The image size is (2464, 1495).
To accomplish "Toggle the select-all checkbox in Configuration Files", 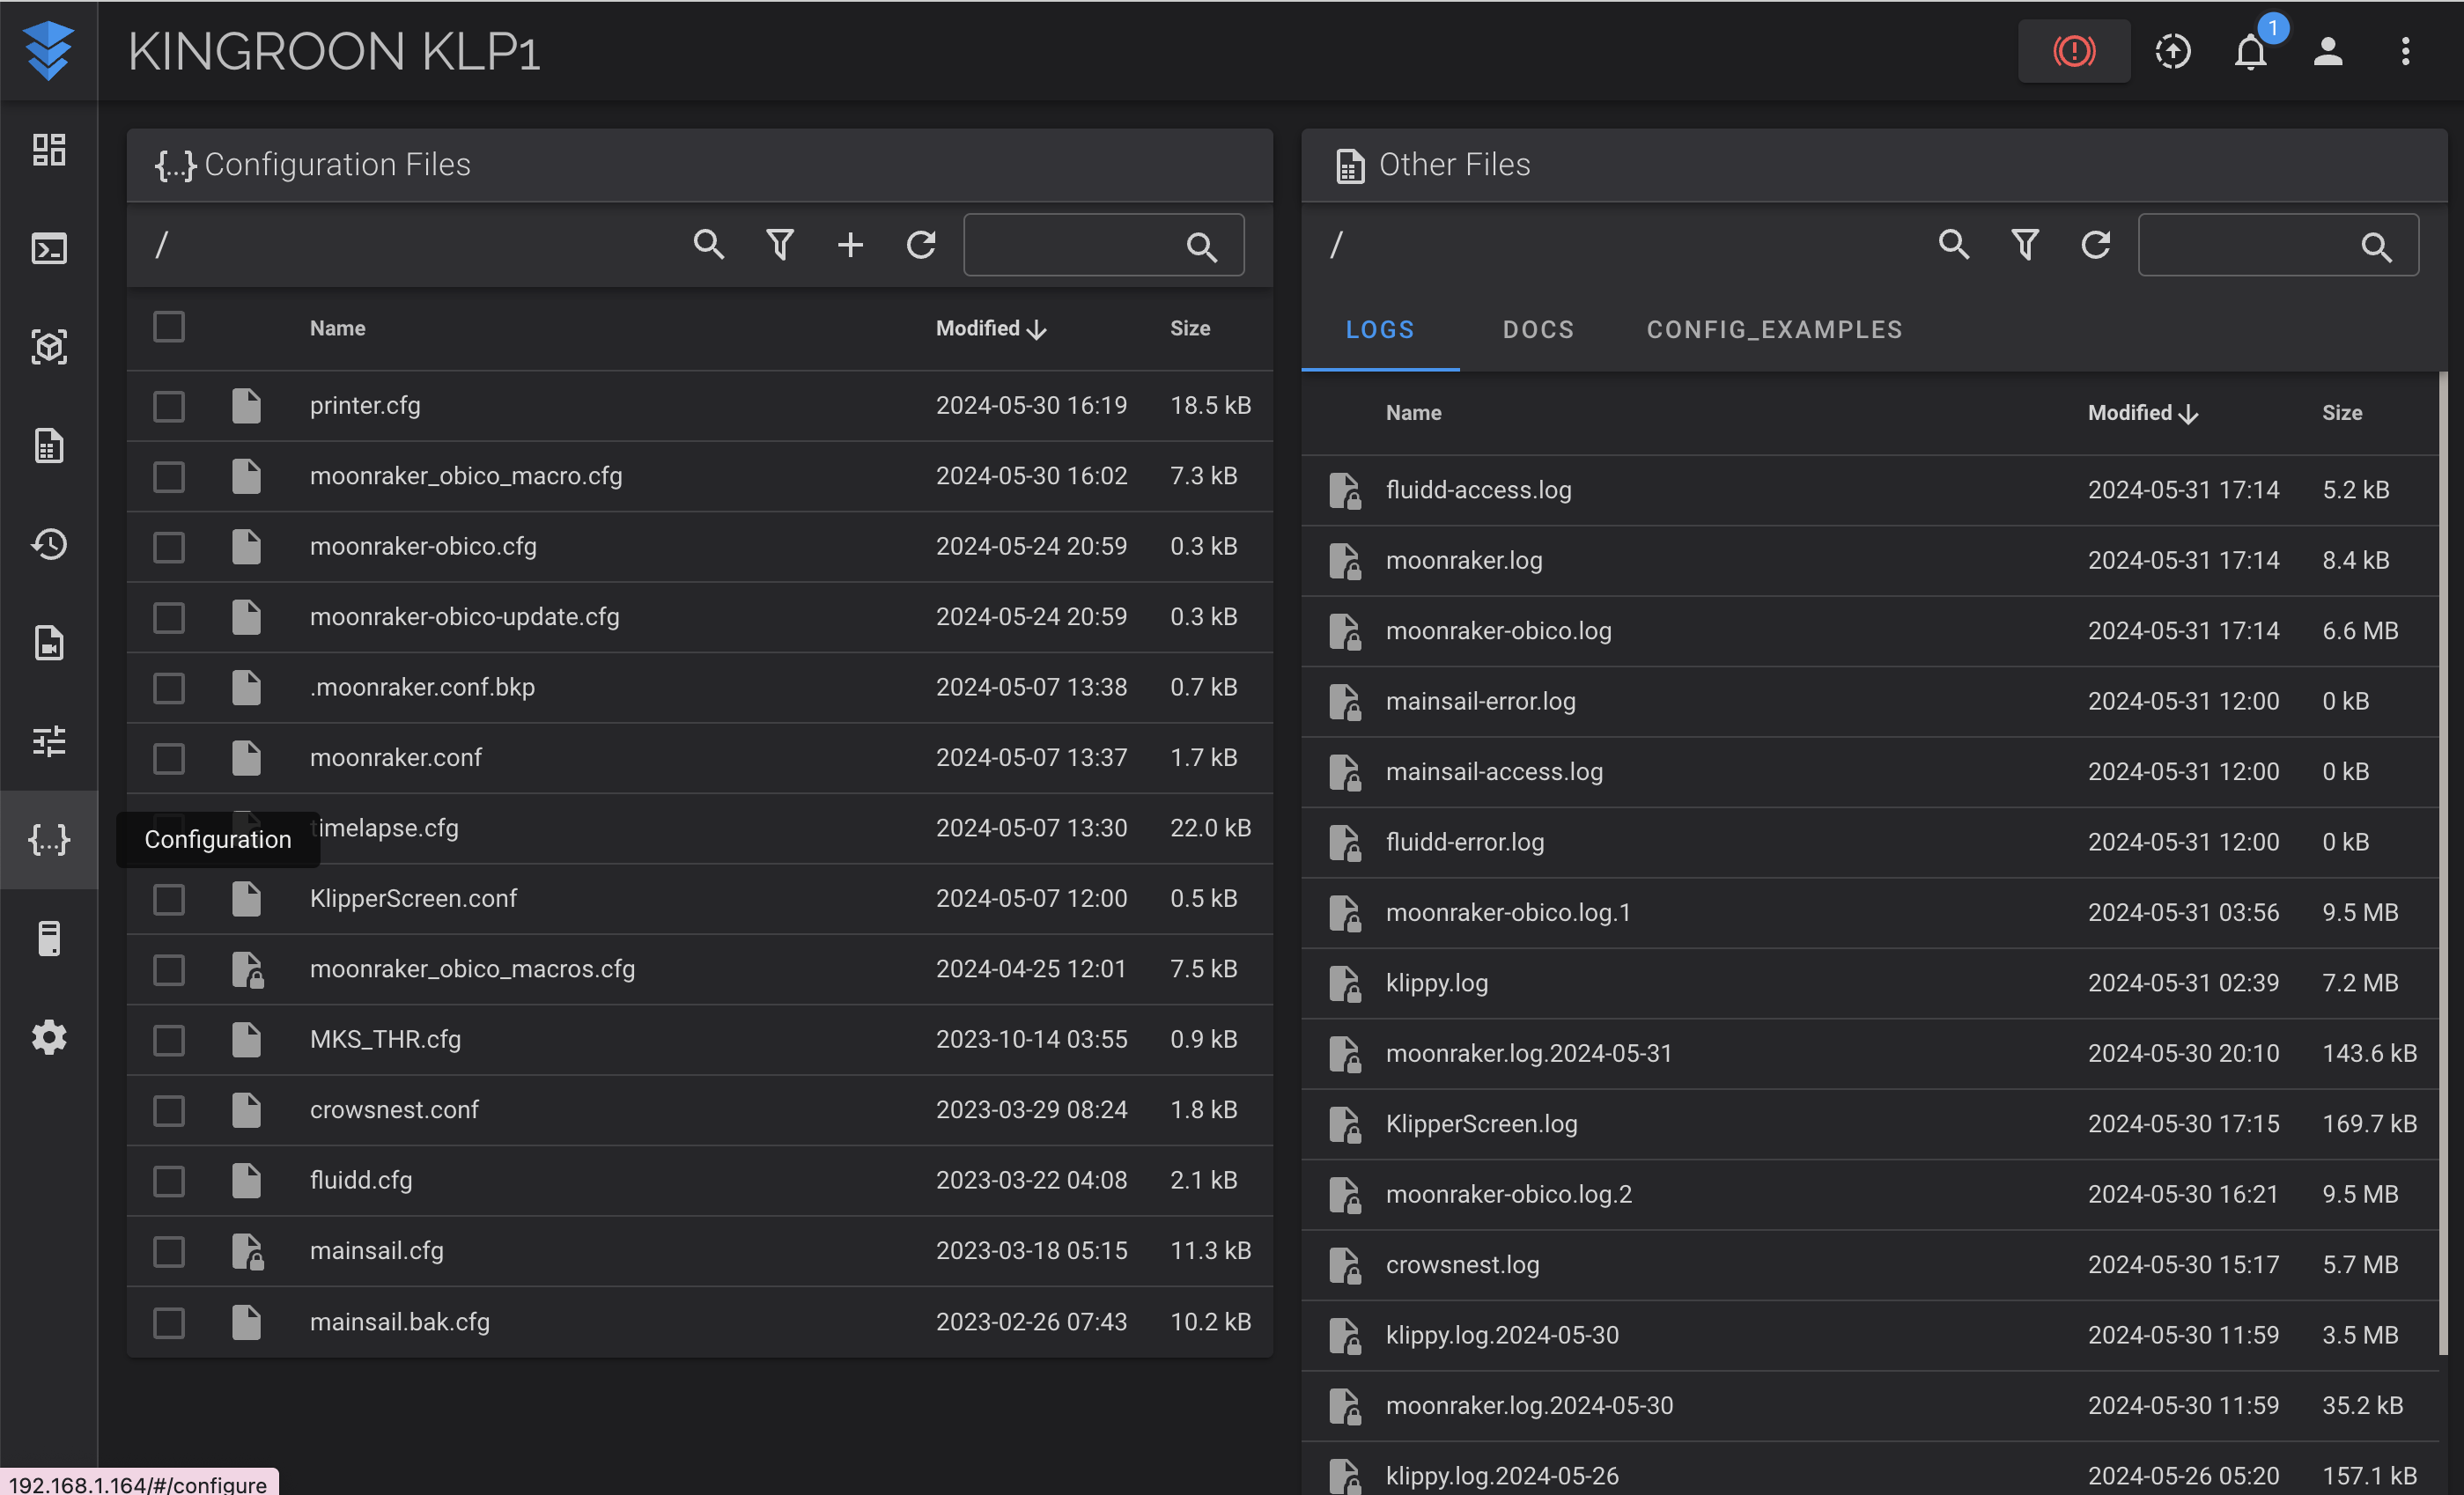I will 169,326.
